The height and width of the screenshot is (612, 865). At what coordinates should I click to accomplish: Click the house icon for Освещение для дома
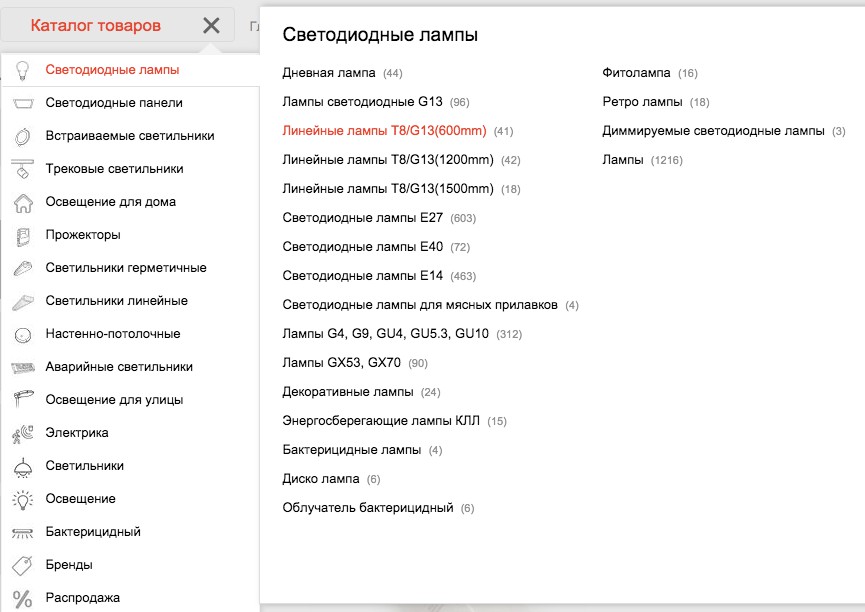(23, 202)
